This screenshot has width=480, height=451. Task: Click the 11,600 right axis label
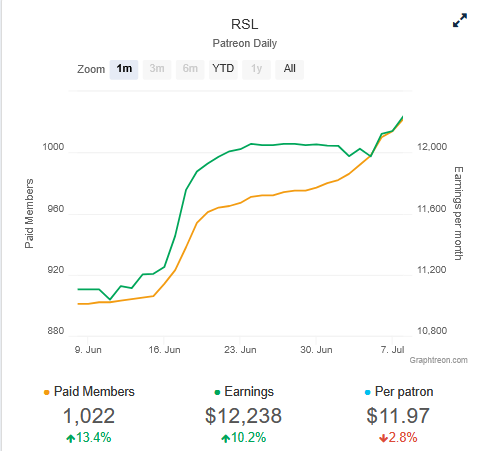coord(432,209)
